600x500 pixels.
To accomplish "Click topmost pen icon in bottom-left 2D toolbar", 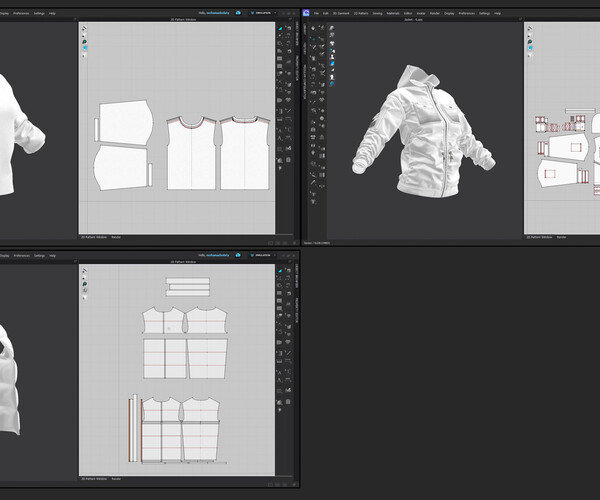I will tap(85, 270).
